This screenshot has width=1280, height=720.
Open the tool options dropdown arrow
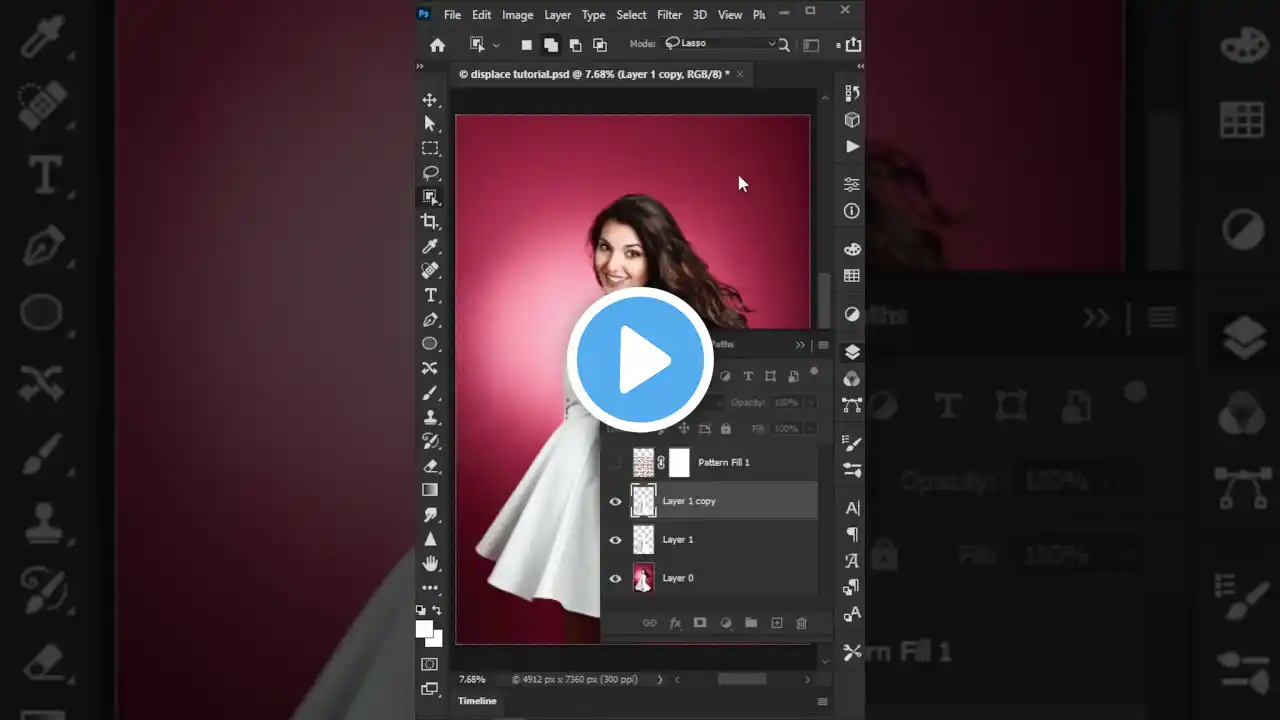pyautogui.click(x=494, y=44)
